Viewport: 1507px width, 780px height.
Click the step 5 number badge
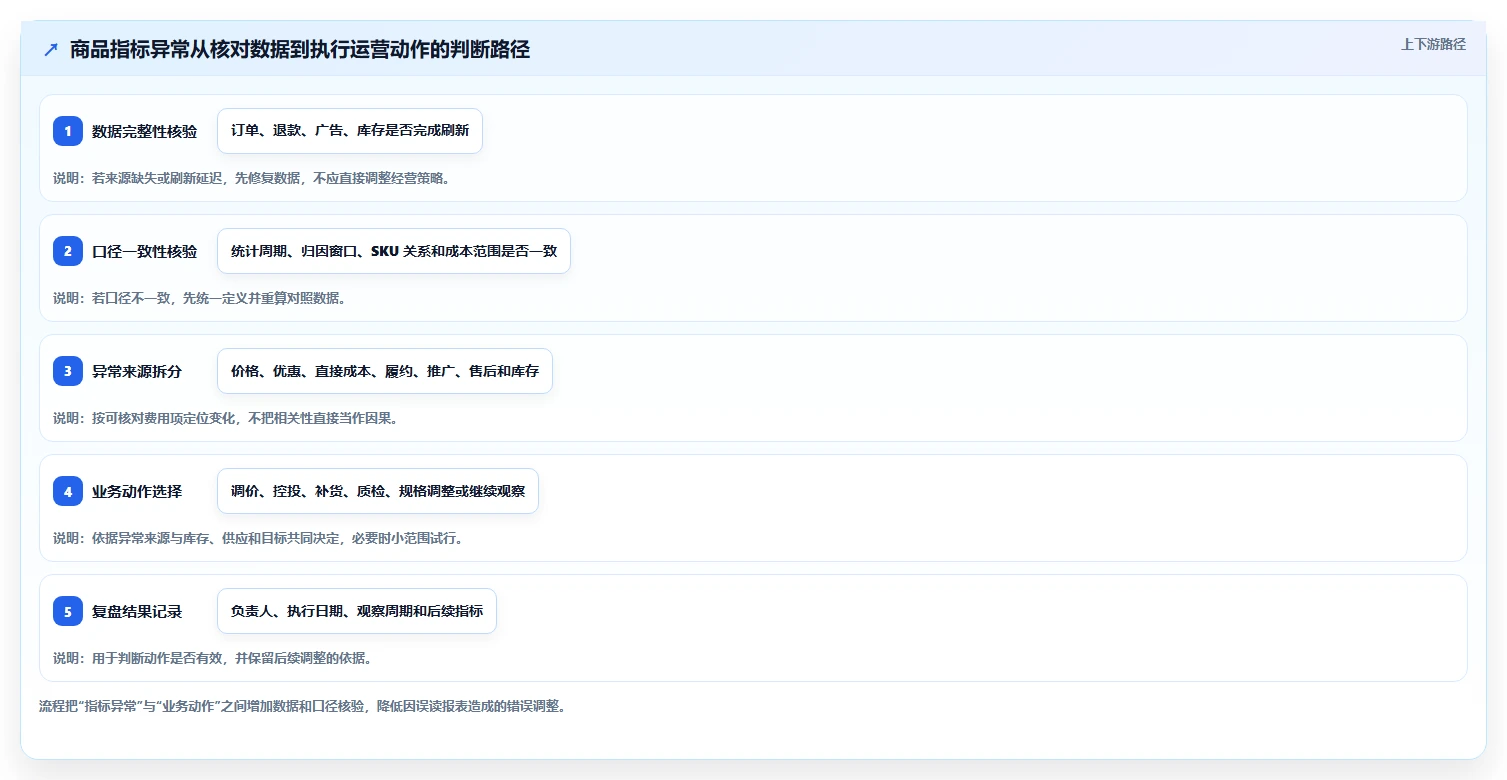coord(68,611)
